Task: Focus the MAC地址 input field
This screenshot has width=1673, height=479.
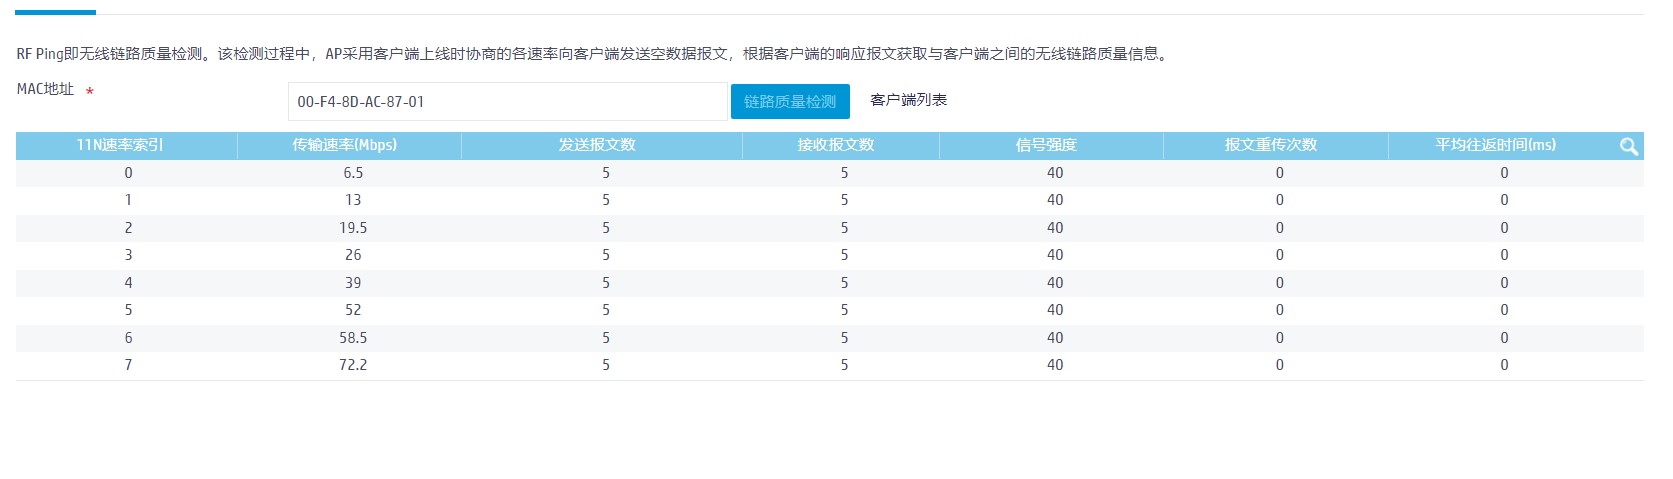Action: (x=507, y=101)
